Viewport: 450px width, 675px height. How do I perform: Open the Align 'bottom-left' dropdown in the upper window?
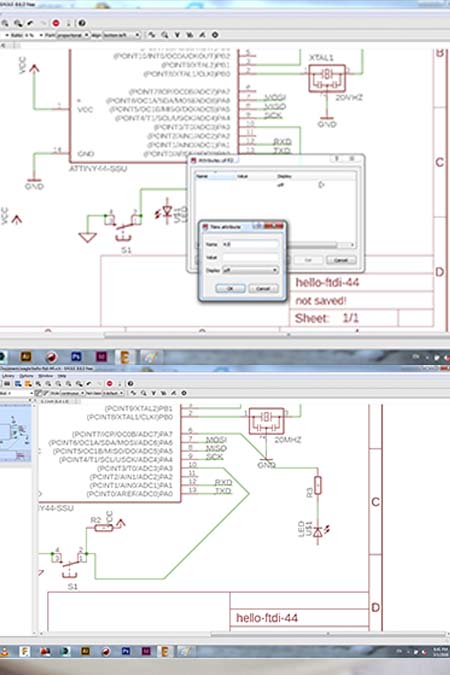click(x=122, y=35)
